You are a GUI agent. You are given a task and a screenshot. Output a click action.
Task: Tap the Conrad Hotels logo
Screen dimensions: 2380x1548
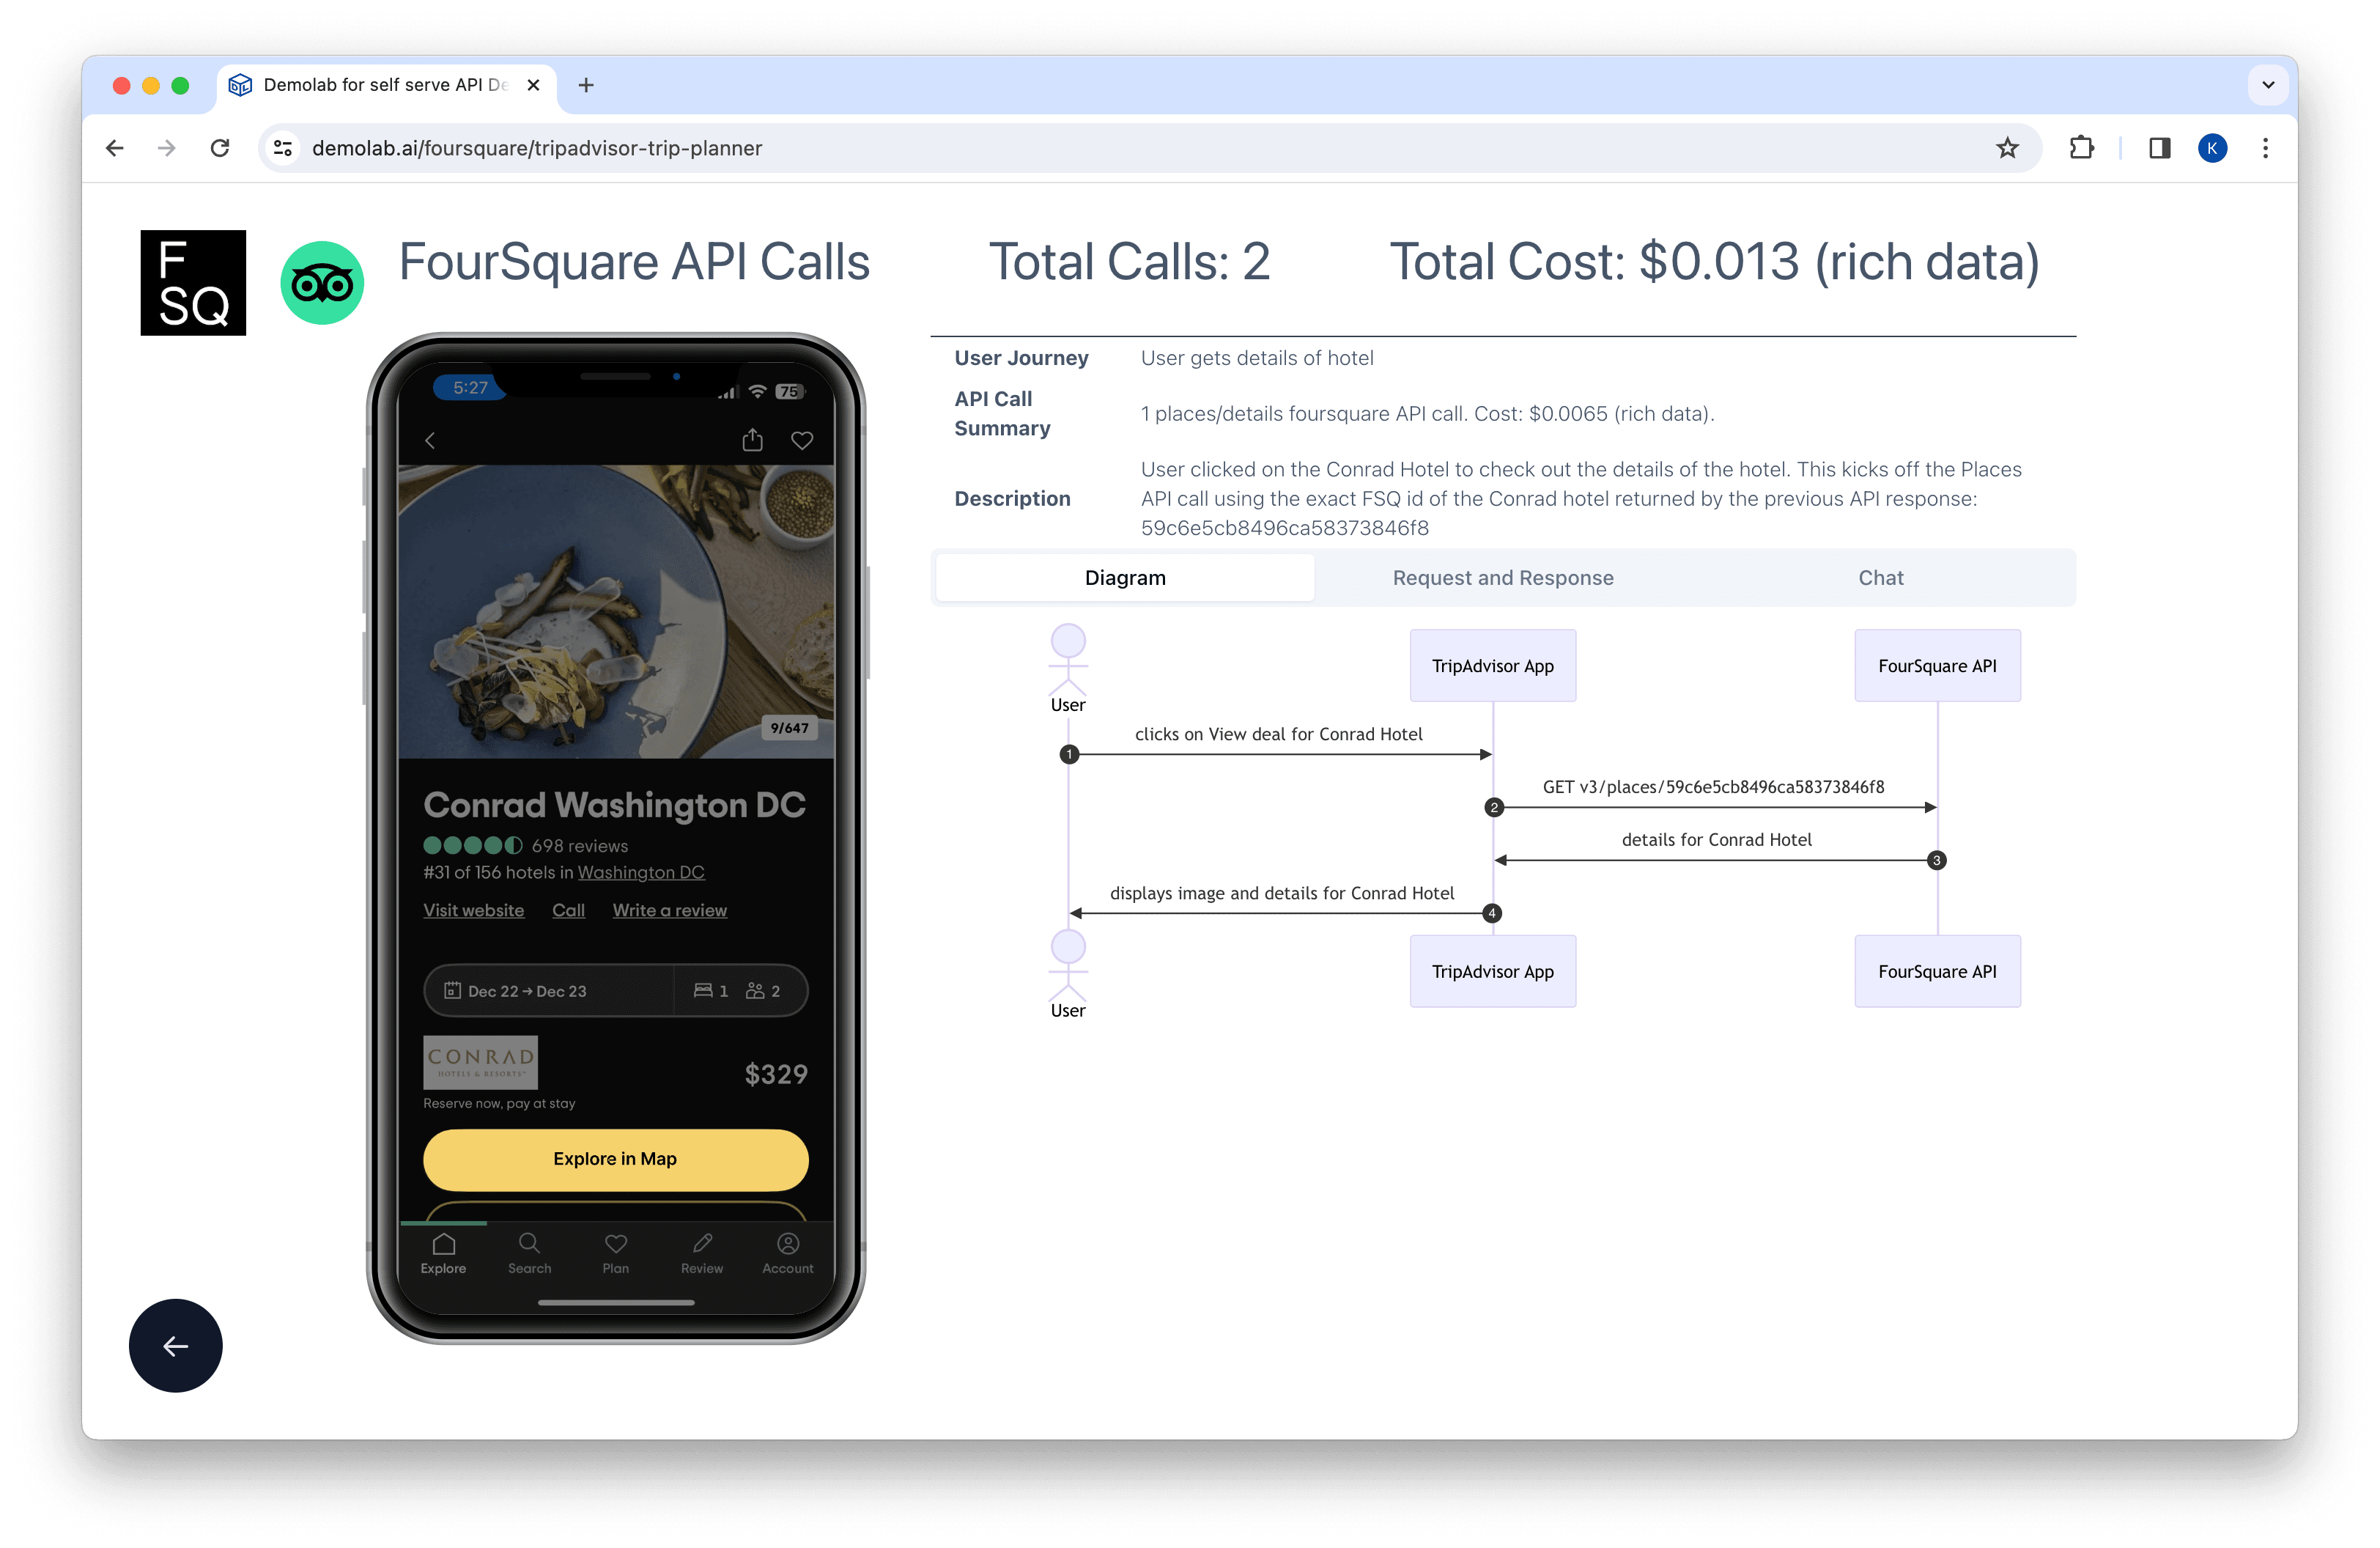coord(480,1061)
